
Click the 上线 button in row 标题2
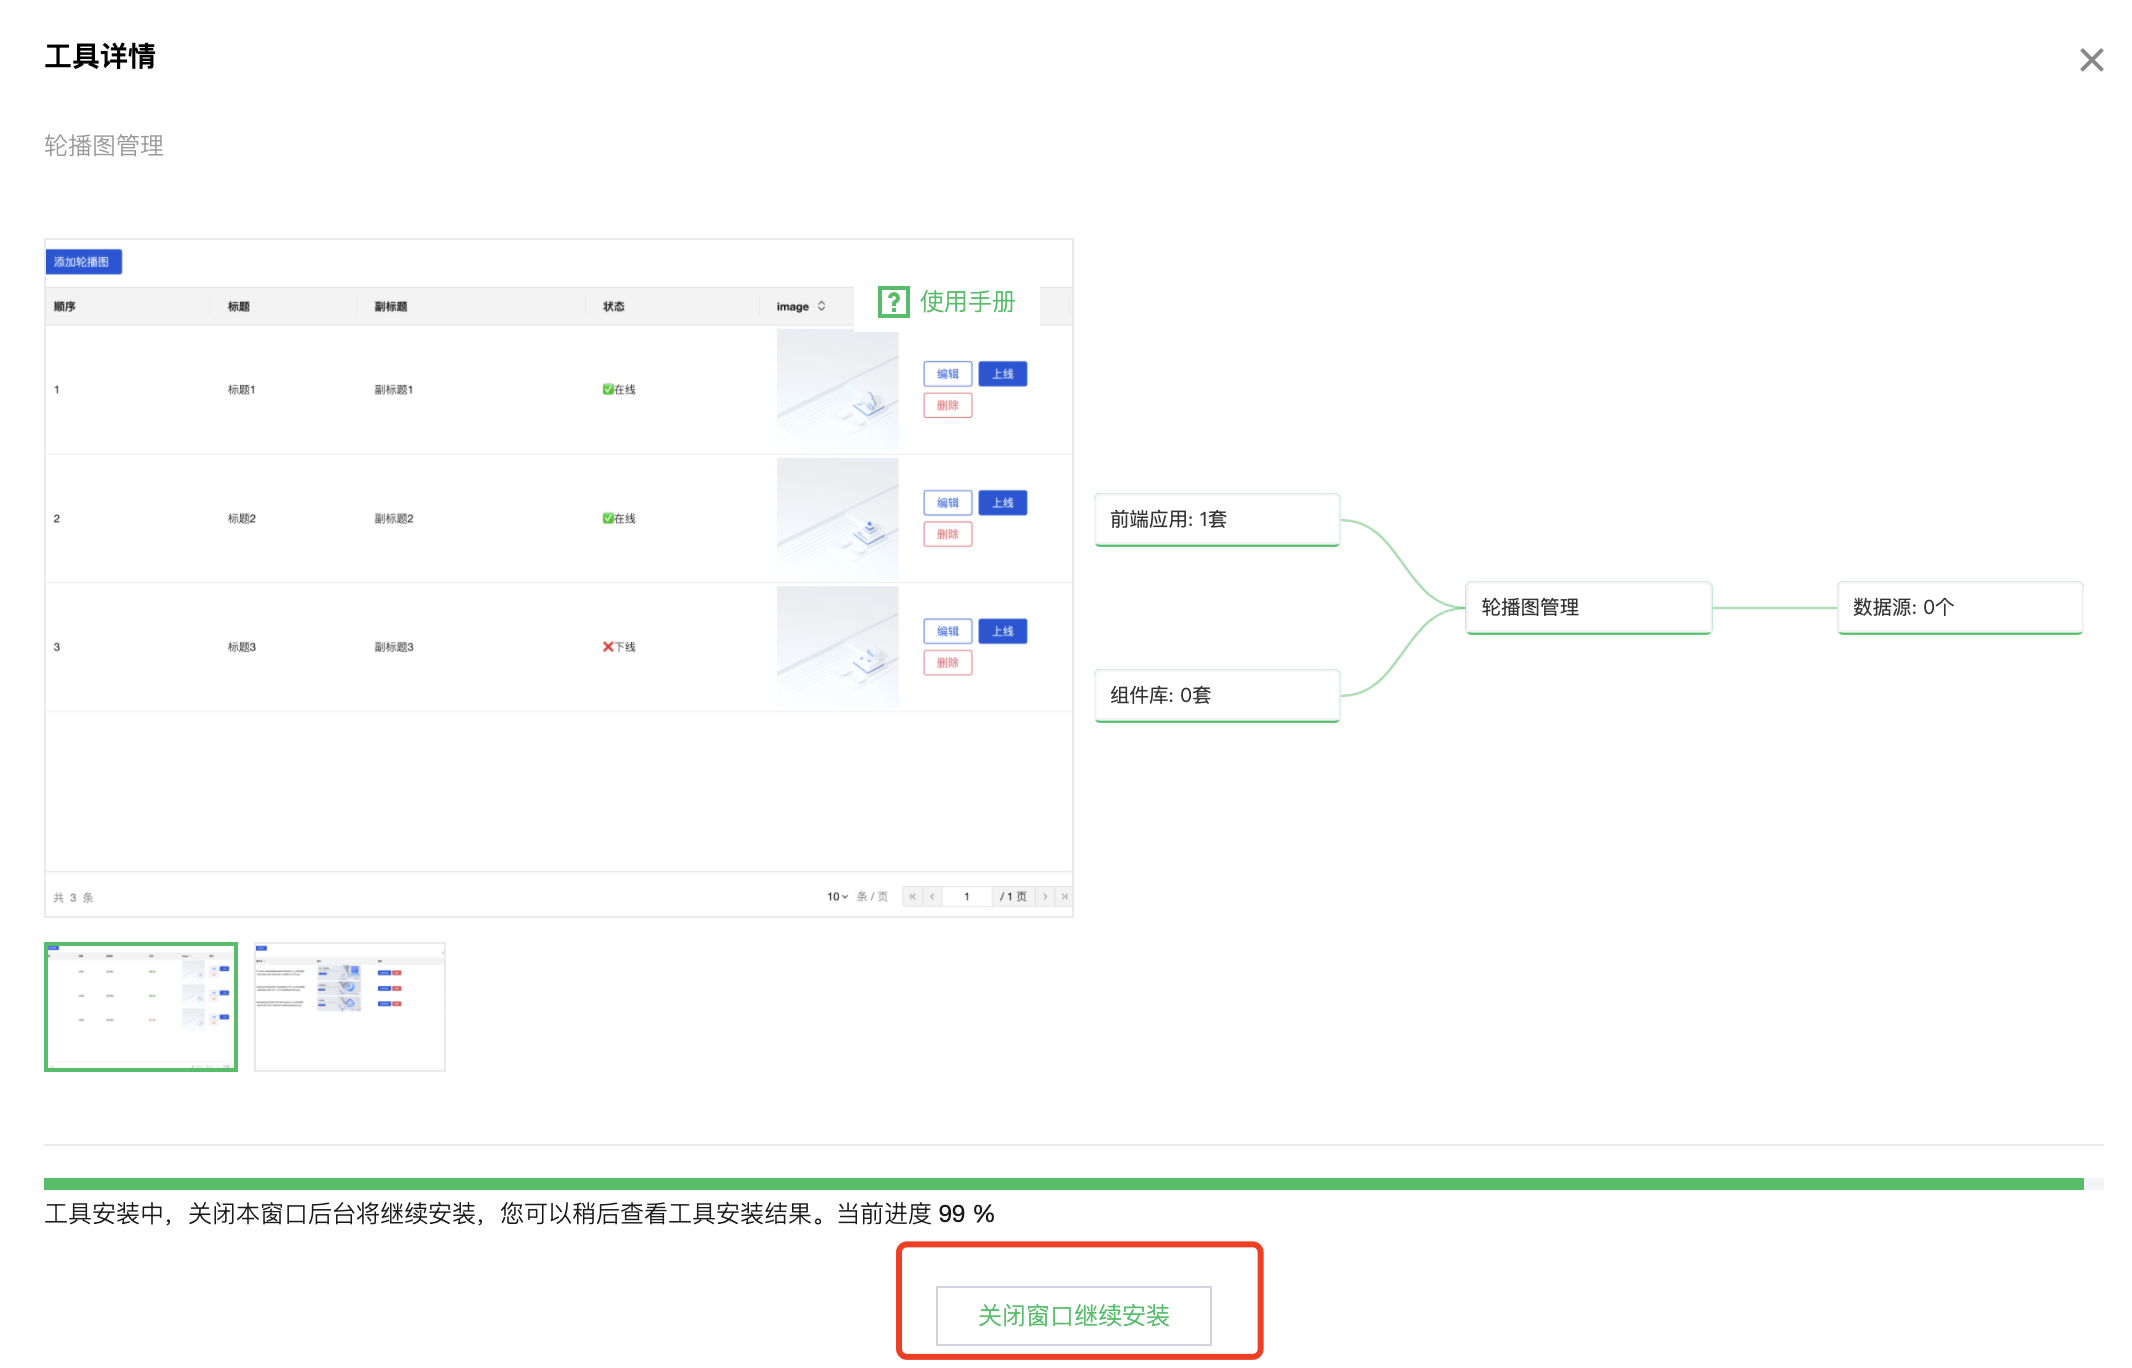tap(1003, 503)
